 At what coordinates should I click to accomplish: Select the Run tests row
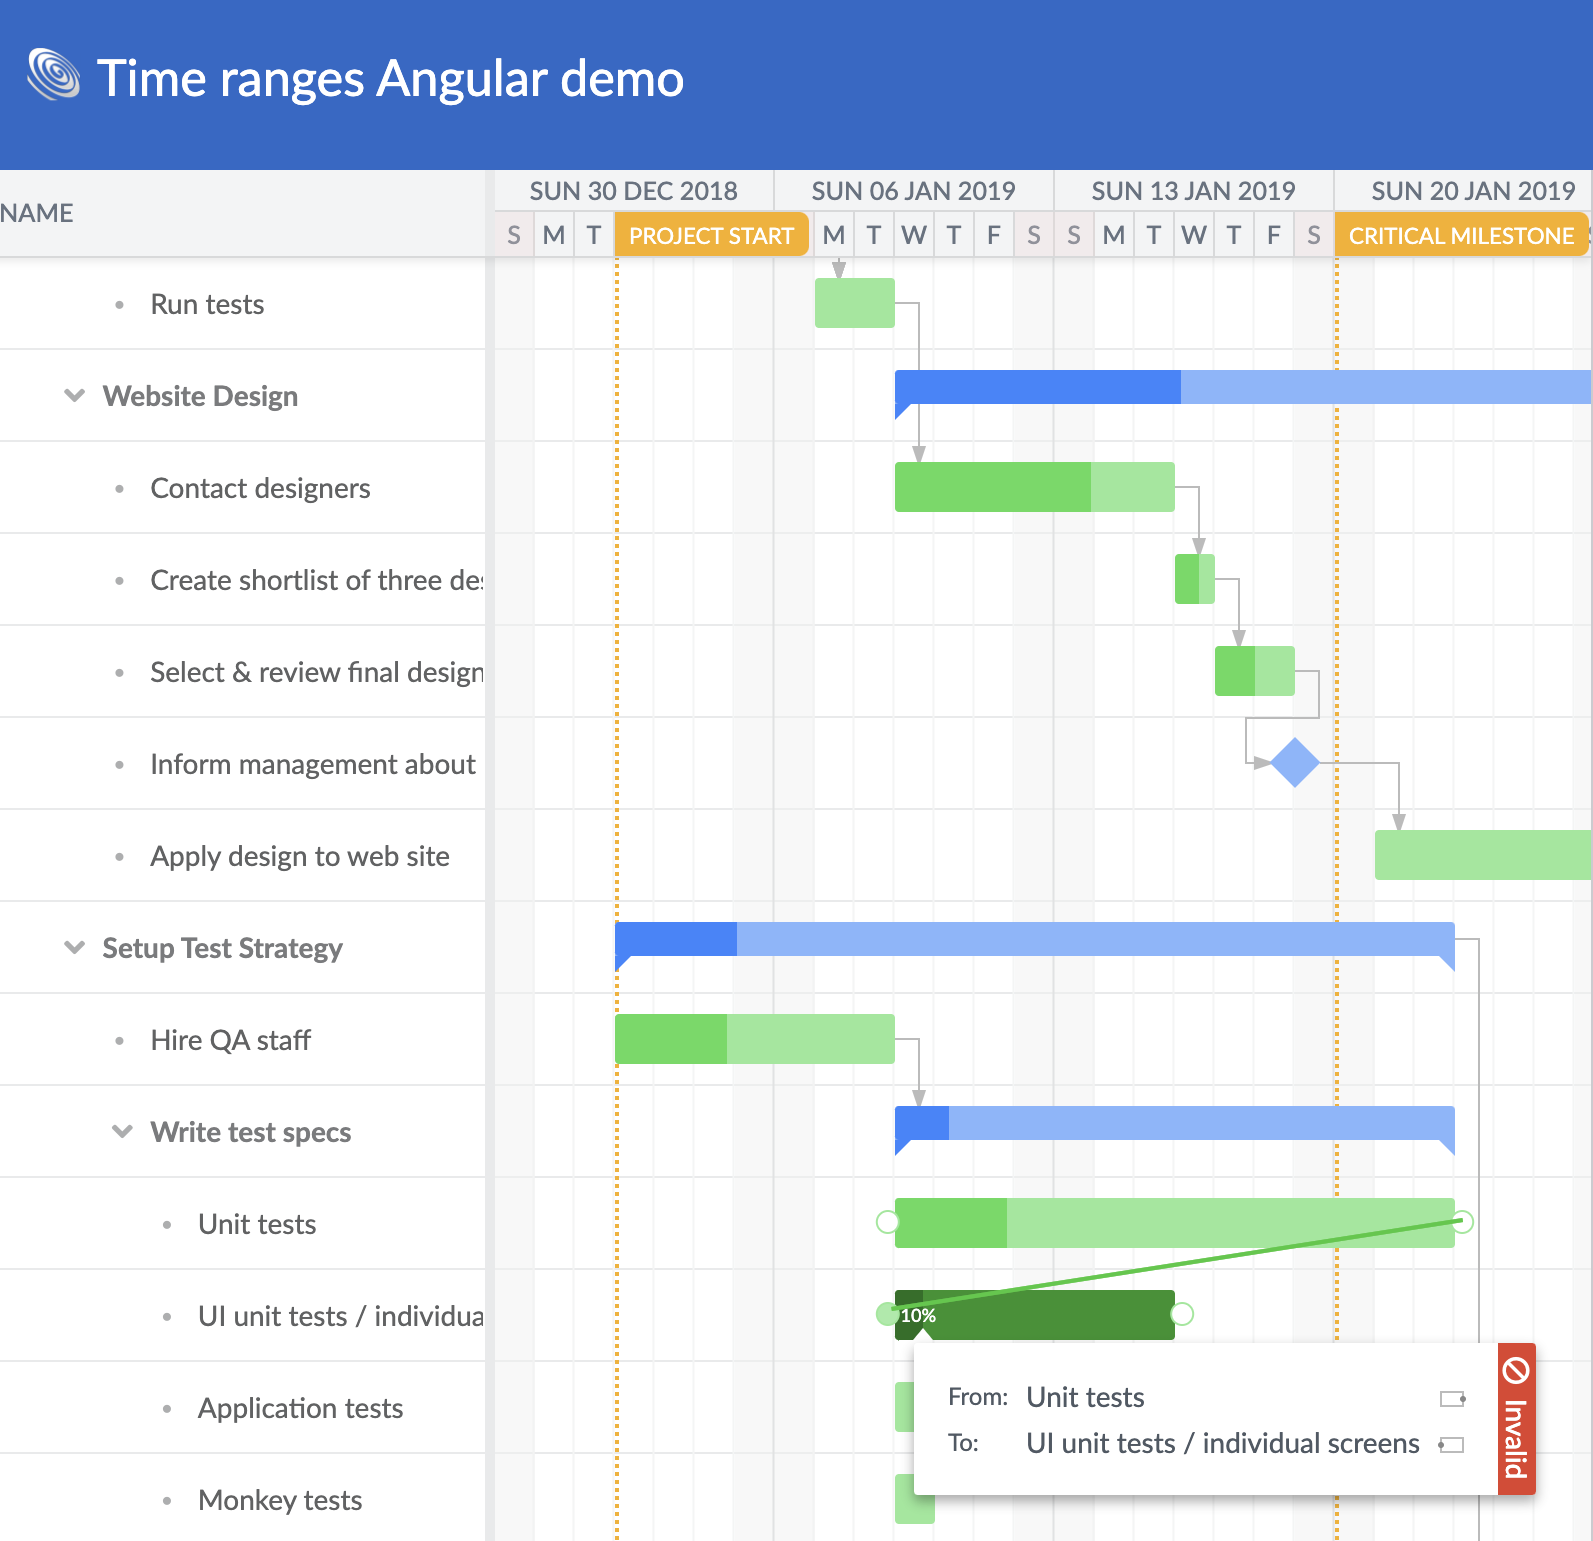click(x=242, y=304)
